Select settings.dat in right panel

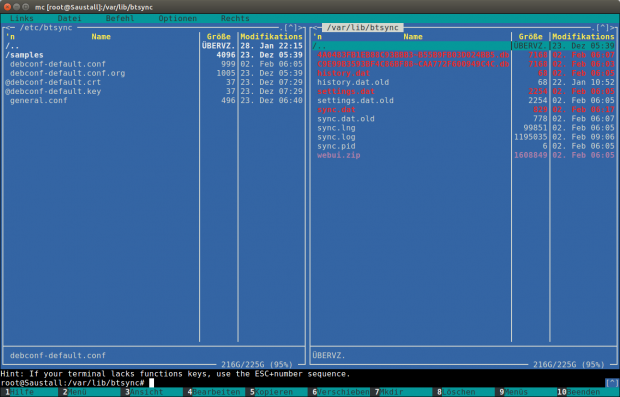(463, 91)
